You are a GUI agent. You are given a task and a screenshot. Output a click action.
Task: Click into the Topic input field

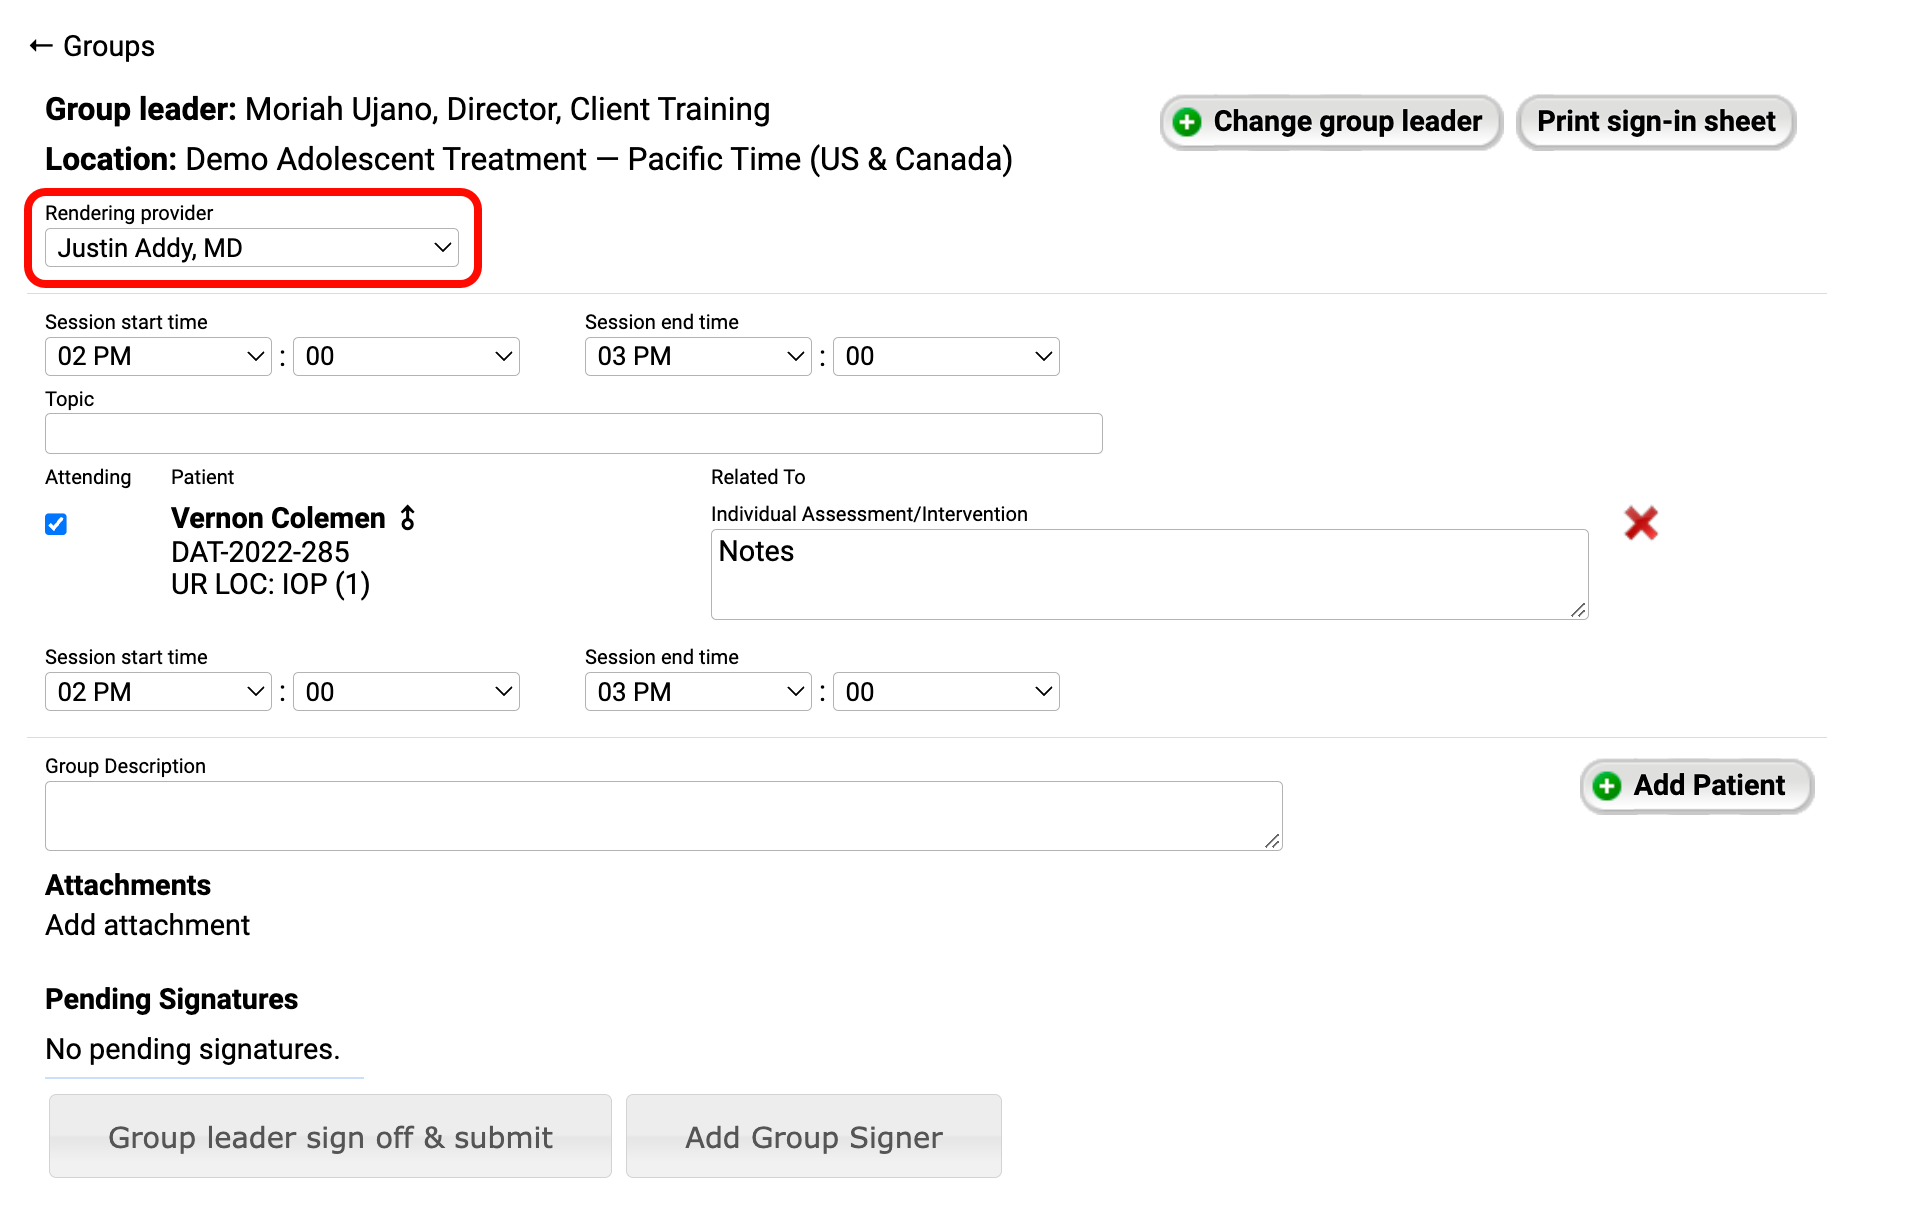pos(573,434)
